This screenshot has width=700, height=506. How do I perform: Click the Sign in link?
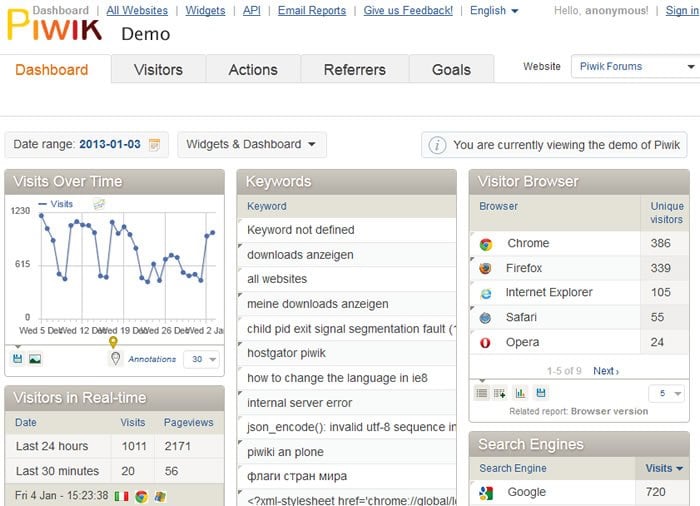pos(682,10)
